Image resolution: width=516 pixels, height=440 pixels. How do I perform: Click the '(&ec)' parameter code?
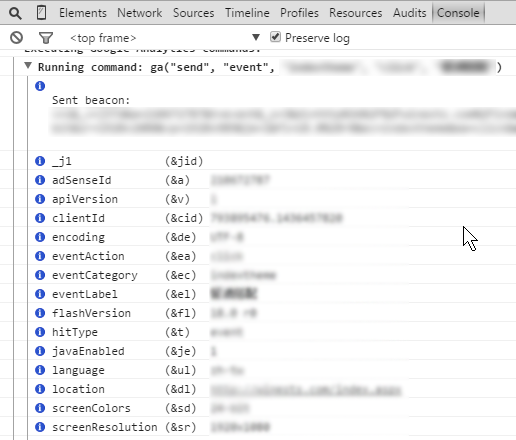tap(181, 275)
